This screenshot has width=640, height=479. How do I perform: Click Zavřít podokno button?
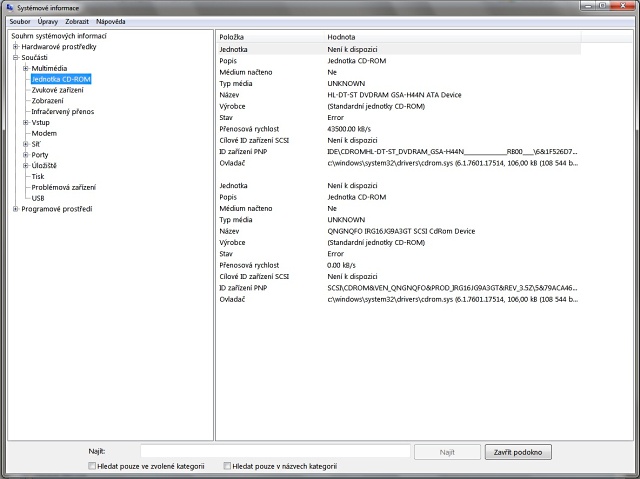pos(518,452)
